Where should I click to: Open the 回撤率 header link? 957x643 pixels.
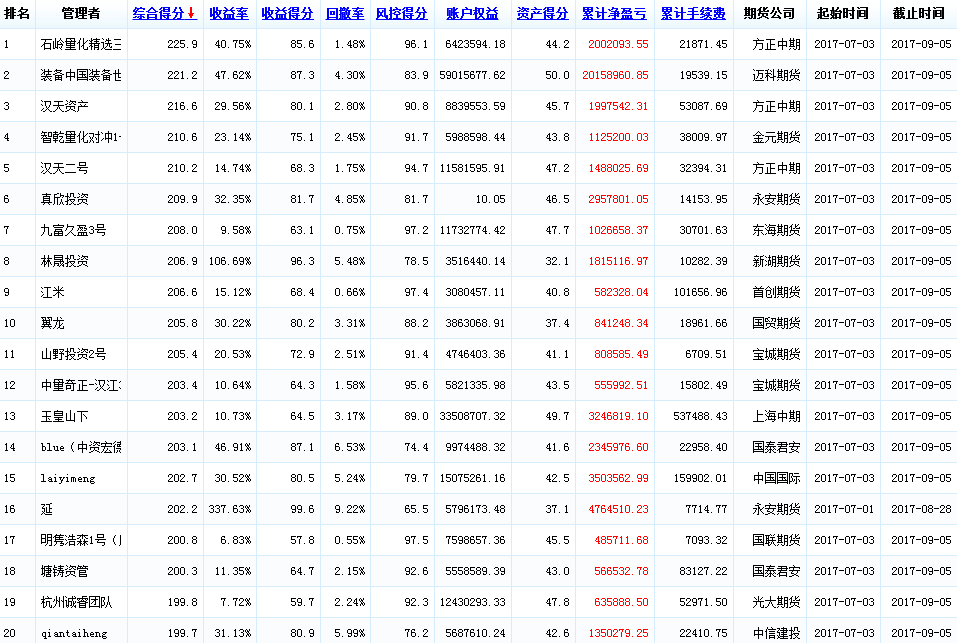point(345,13)
